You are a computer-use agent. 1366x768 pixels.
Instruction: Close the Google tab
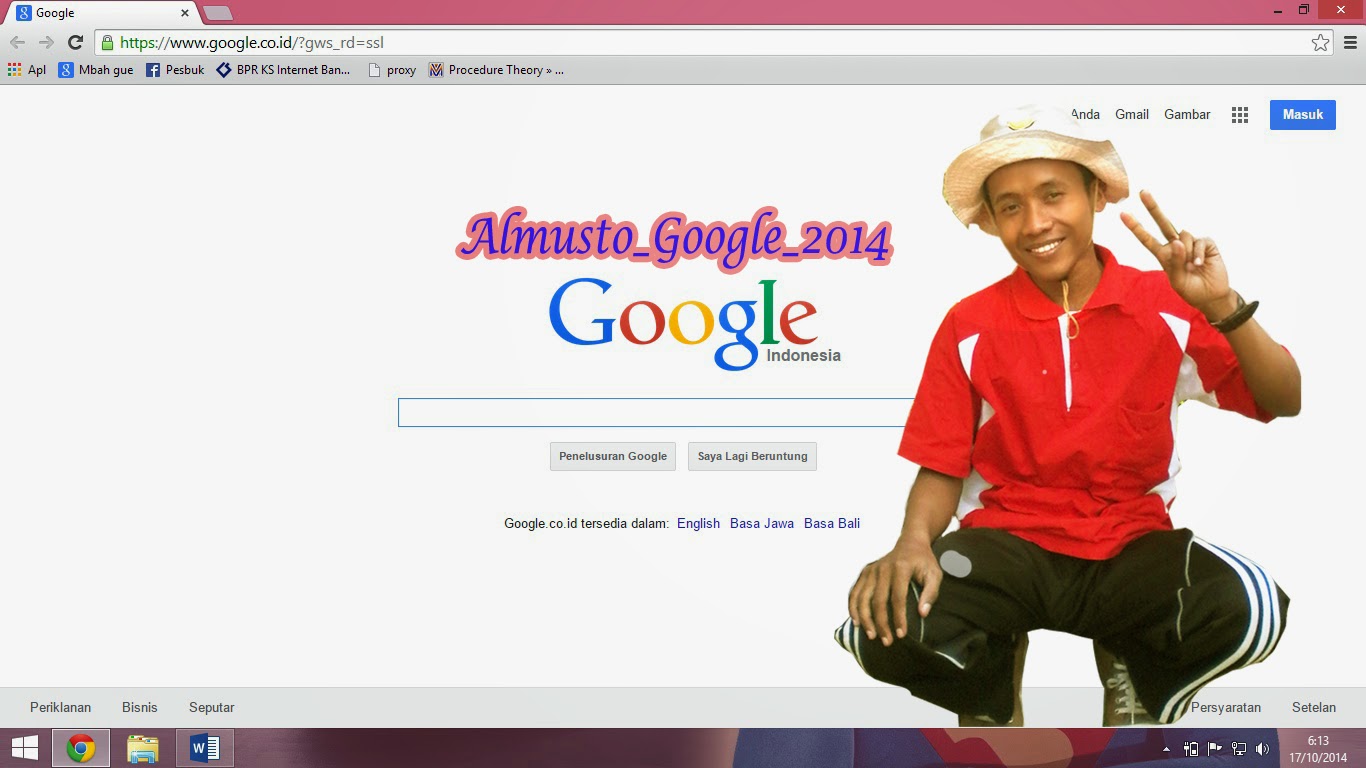click(x=185, y=13)
